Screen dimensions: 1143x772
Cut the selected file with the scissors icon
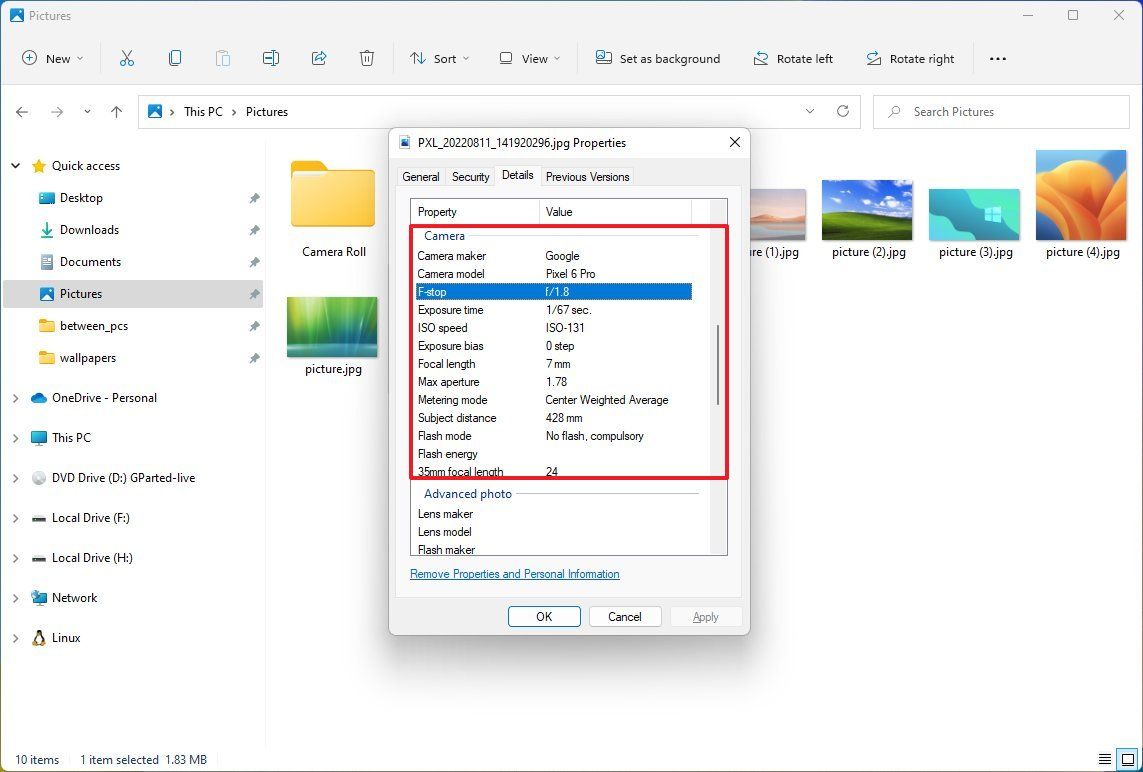[x=127, y=58]
